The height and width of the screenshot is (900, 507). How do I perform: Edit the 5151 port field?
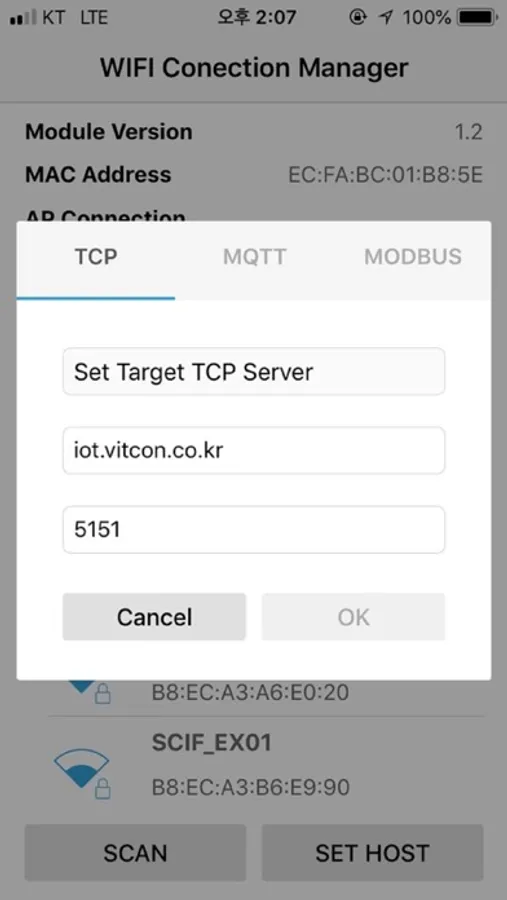(254, 530)
